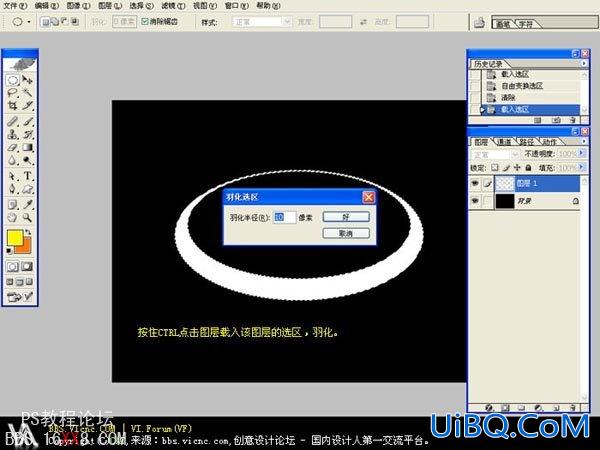The width and height of the screenshot is (600, 450).
Task: Open 画笔 tab in palette well
Action: click(x=503, y=24)
